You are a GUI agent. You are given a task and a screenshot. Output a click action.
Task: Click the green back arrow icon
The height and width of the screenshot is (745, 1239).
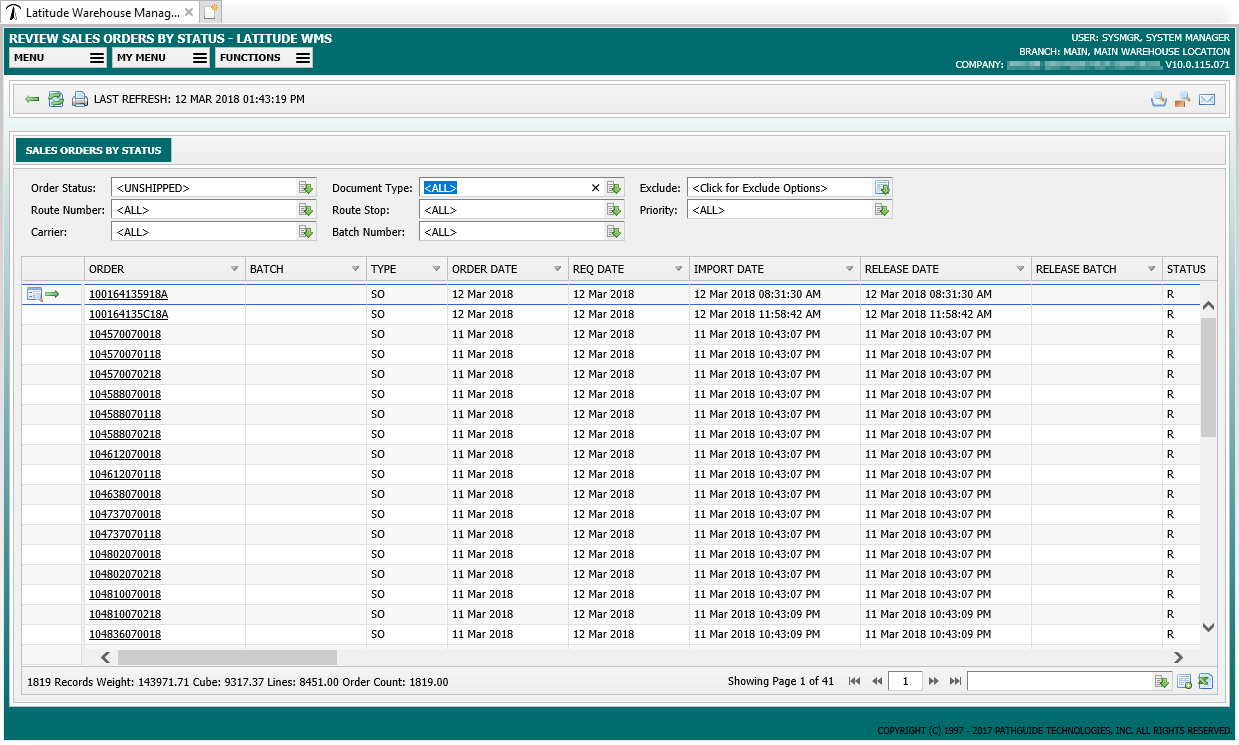(32, 99)
